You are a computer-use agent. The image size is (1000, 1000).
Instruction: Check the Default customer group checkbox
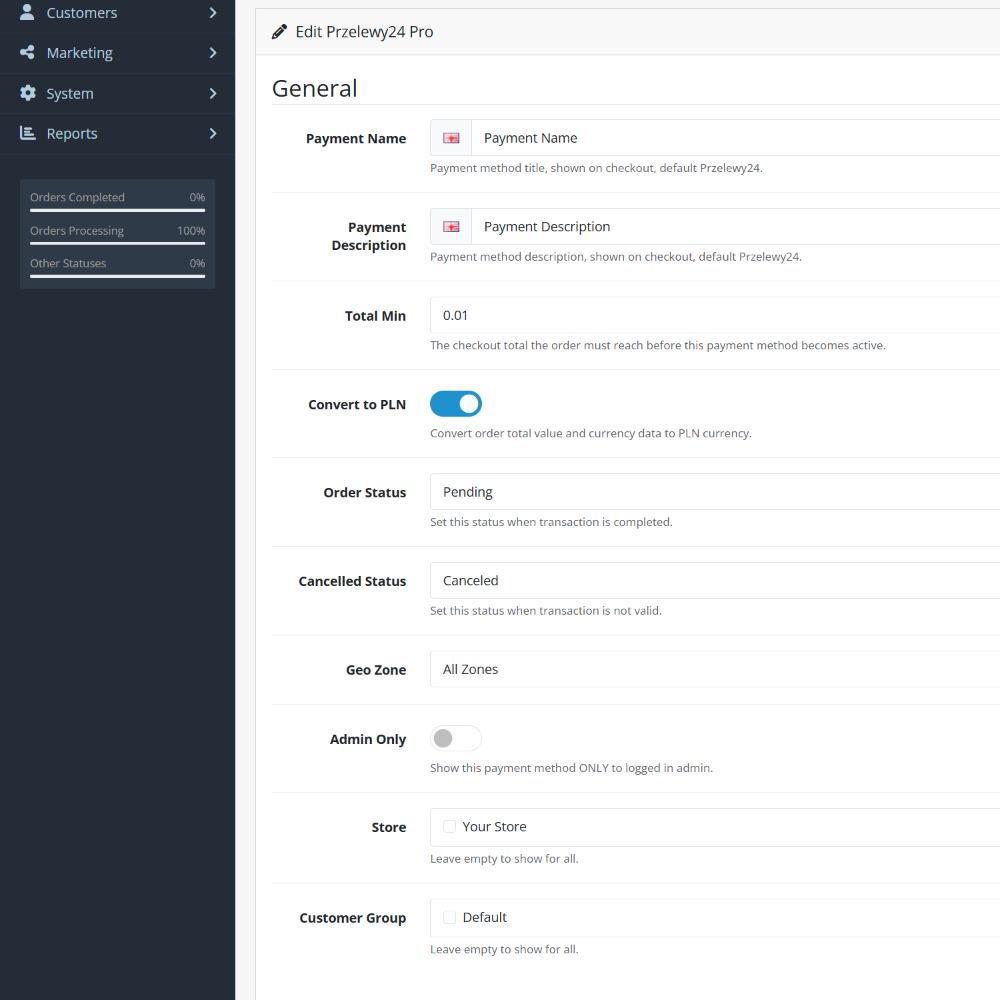(x=450, y=917)
